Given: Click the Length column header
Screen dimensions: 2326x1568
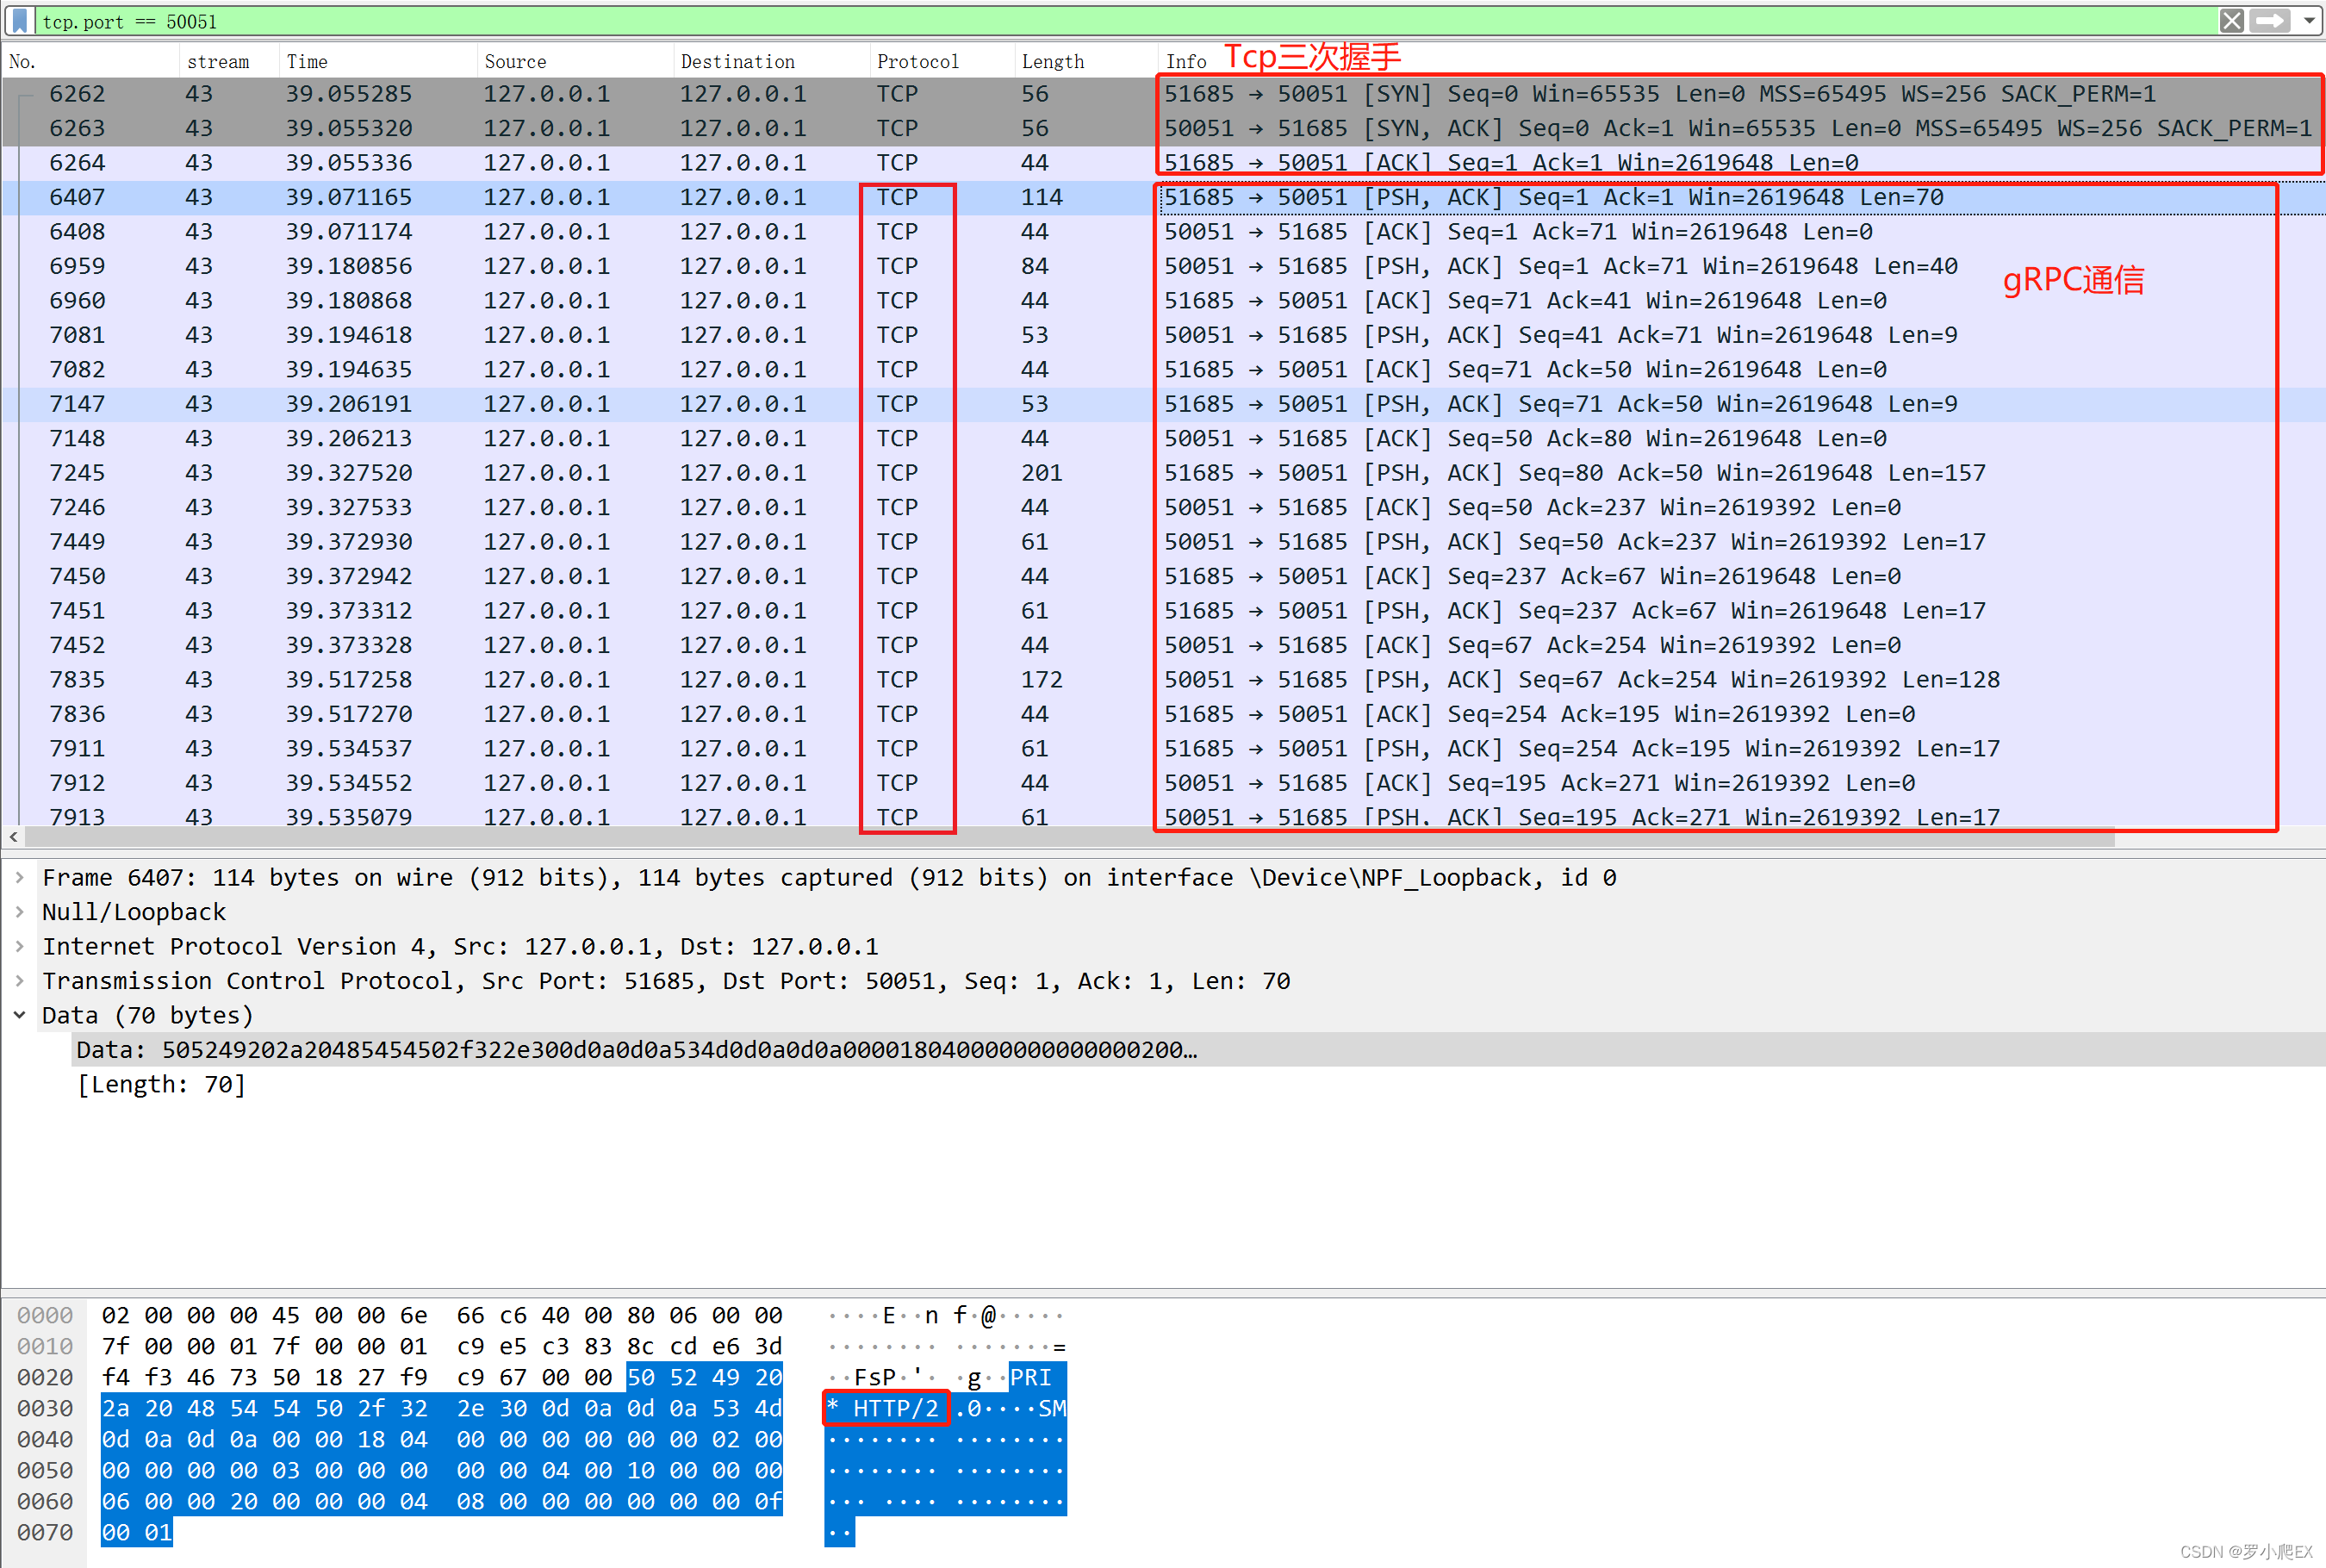Looking at the screenshot, I should 1052,62.
